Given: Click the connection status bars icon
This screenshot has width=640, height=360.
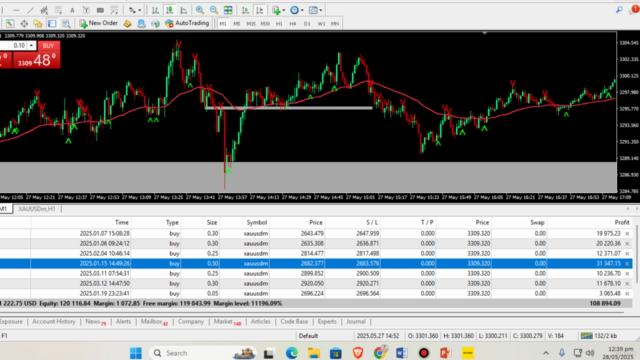Looking at the screenshot, I should pyautogui.click(x=587, y=336).
